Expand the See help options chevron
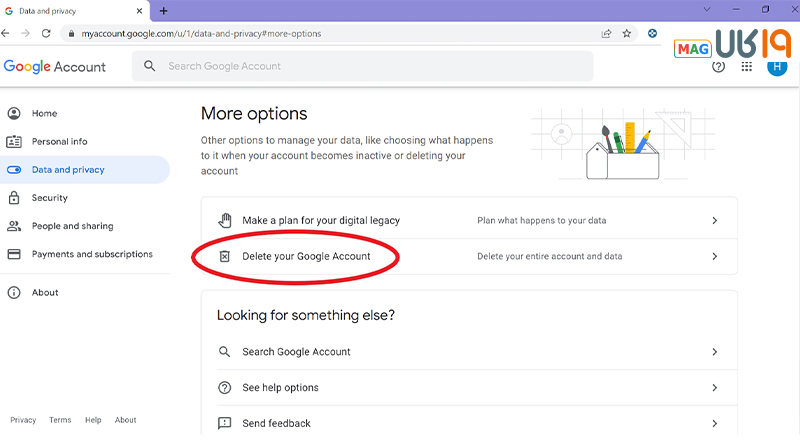 [x=715, y=387]
